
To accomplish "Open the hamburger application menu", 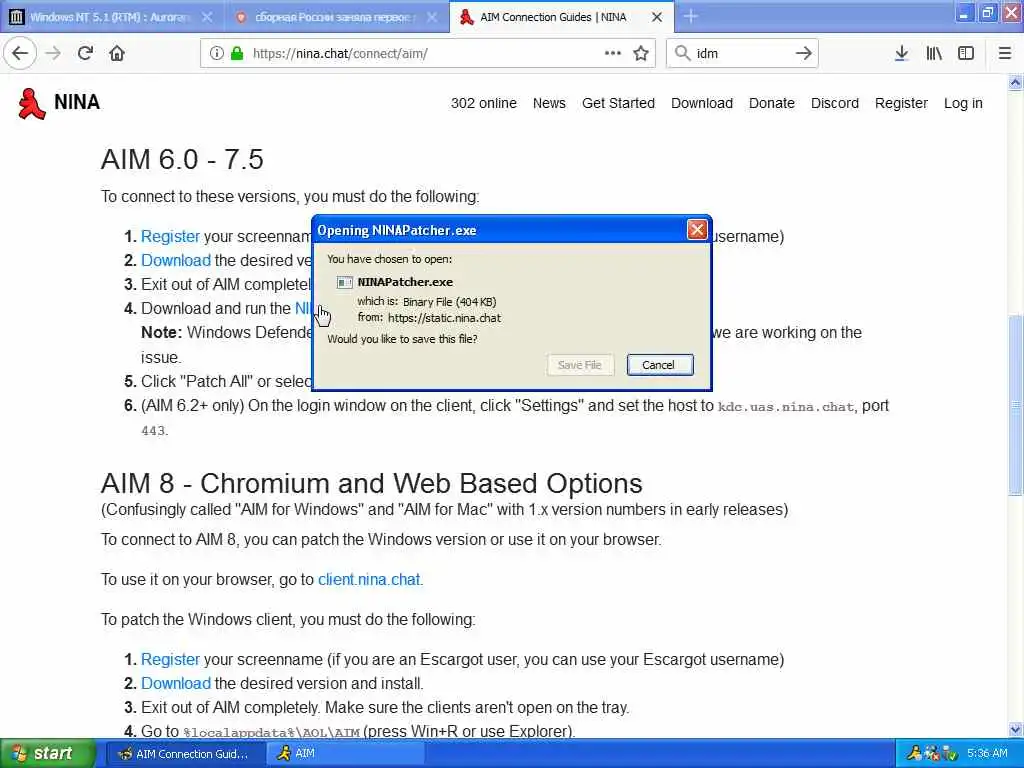I will tap(1004, 54).
